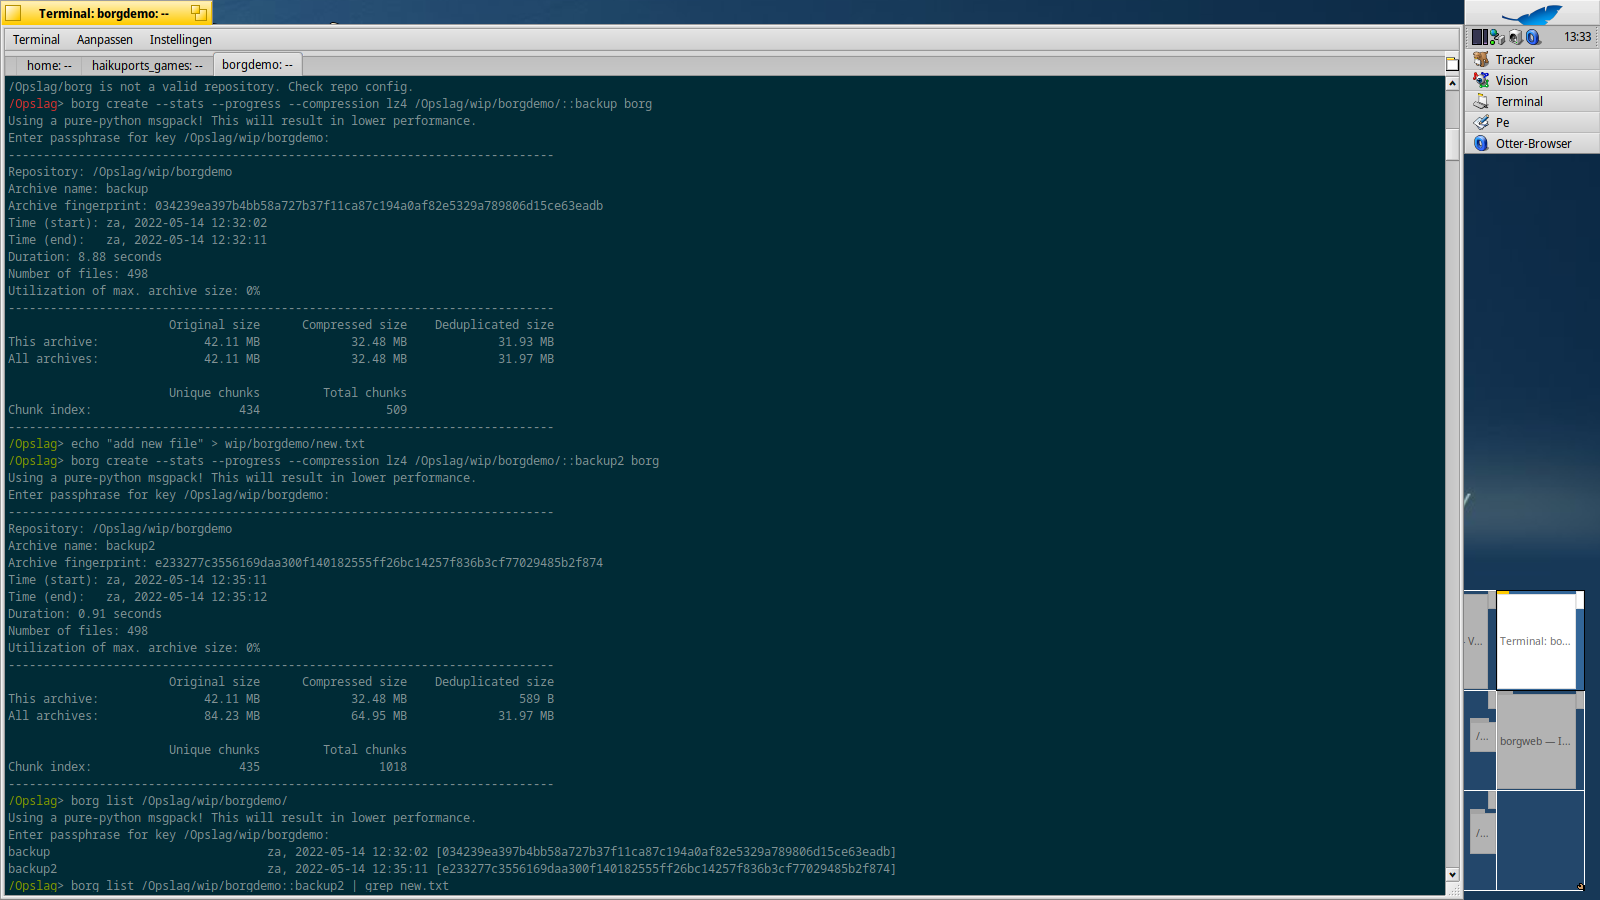Click the 'Duration: 8.88 seconds' line
The height and width of the screenshot is (900, 1600).
tap(85, 257)
